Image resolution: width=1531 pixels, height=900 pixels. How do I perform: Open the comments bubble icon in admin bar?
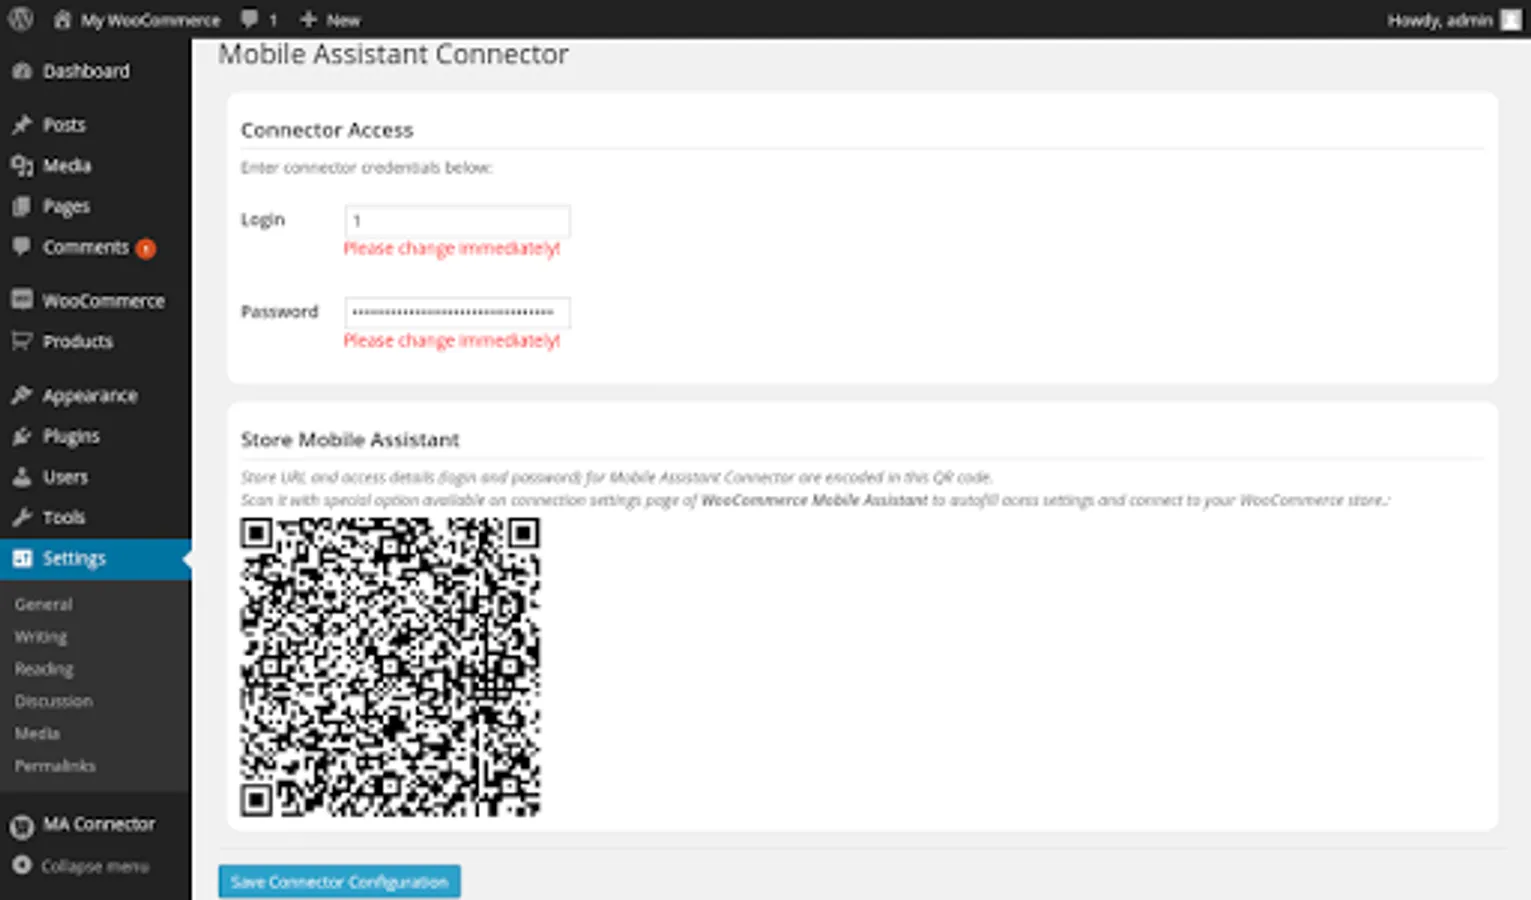[x=249, y=19]
